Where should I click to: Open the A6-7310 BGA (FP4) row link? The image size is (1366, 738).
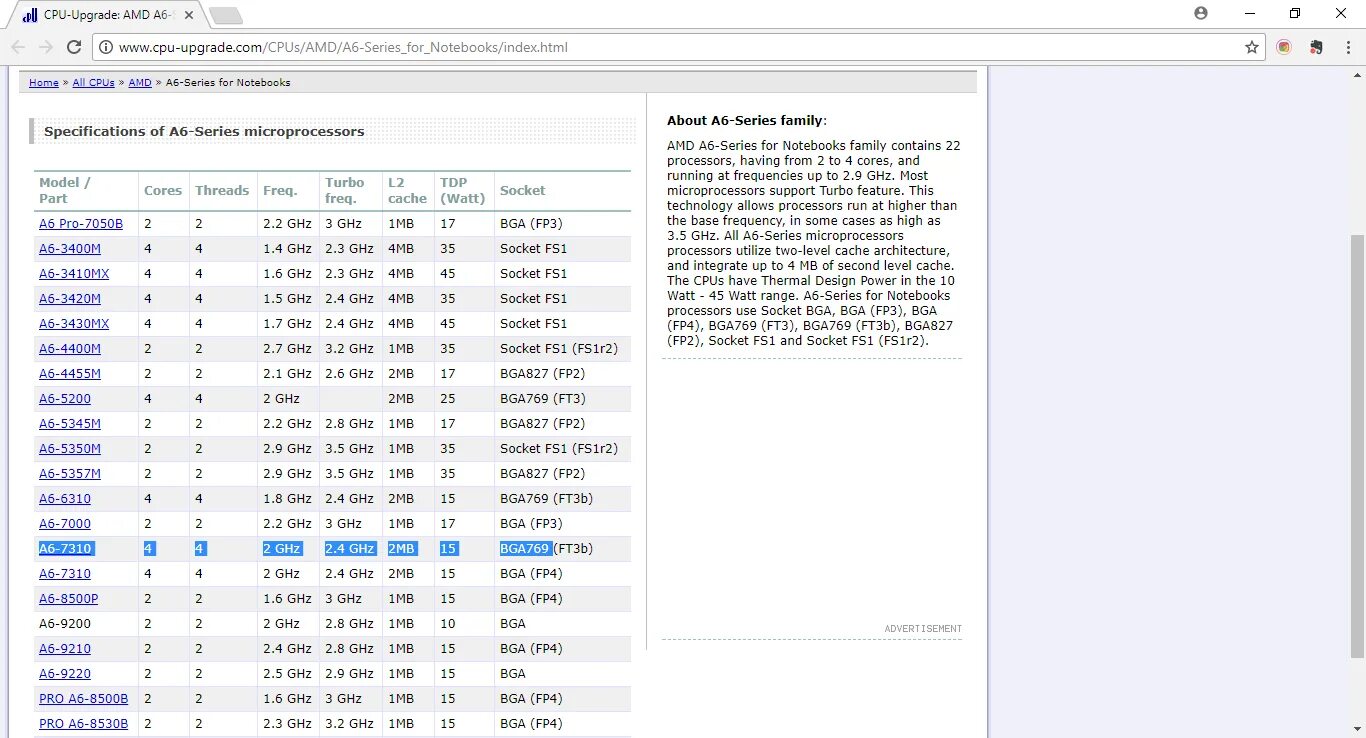click(65, 573)
